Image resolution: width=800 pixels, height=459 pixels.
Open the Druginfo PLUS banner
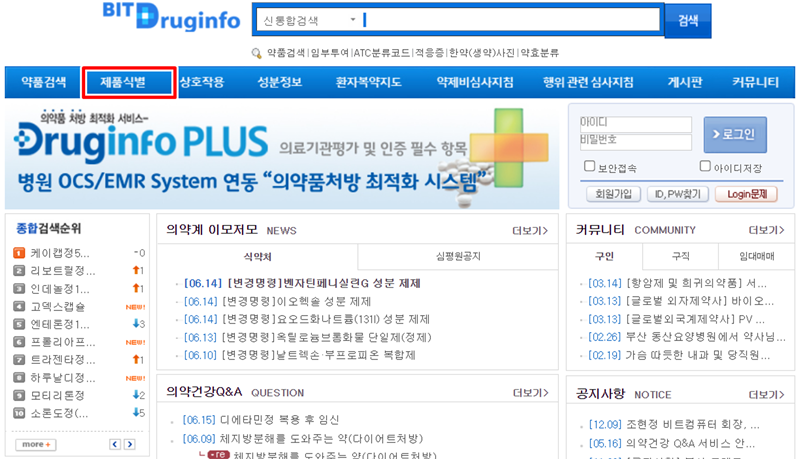pyautogui.click(x=282, y=157)
